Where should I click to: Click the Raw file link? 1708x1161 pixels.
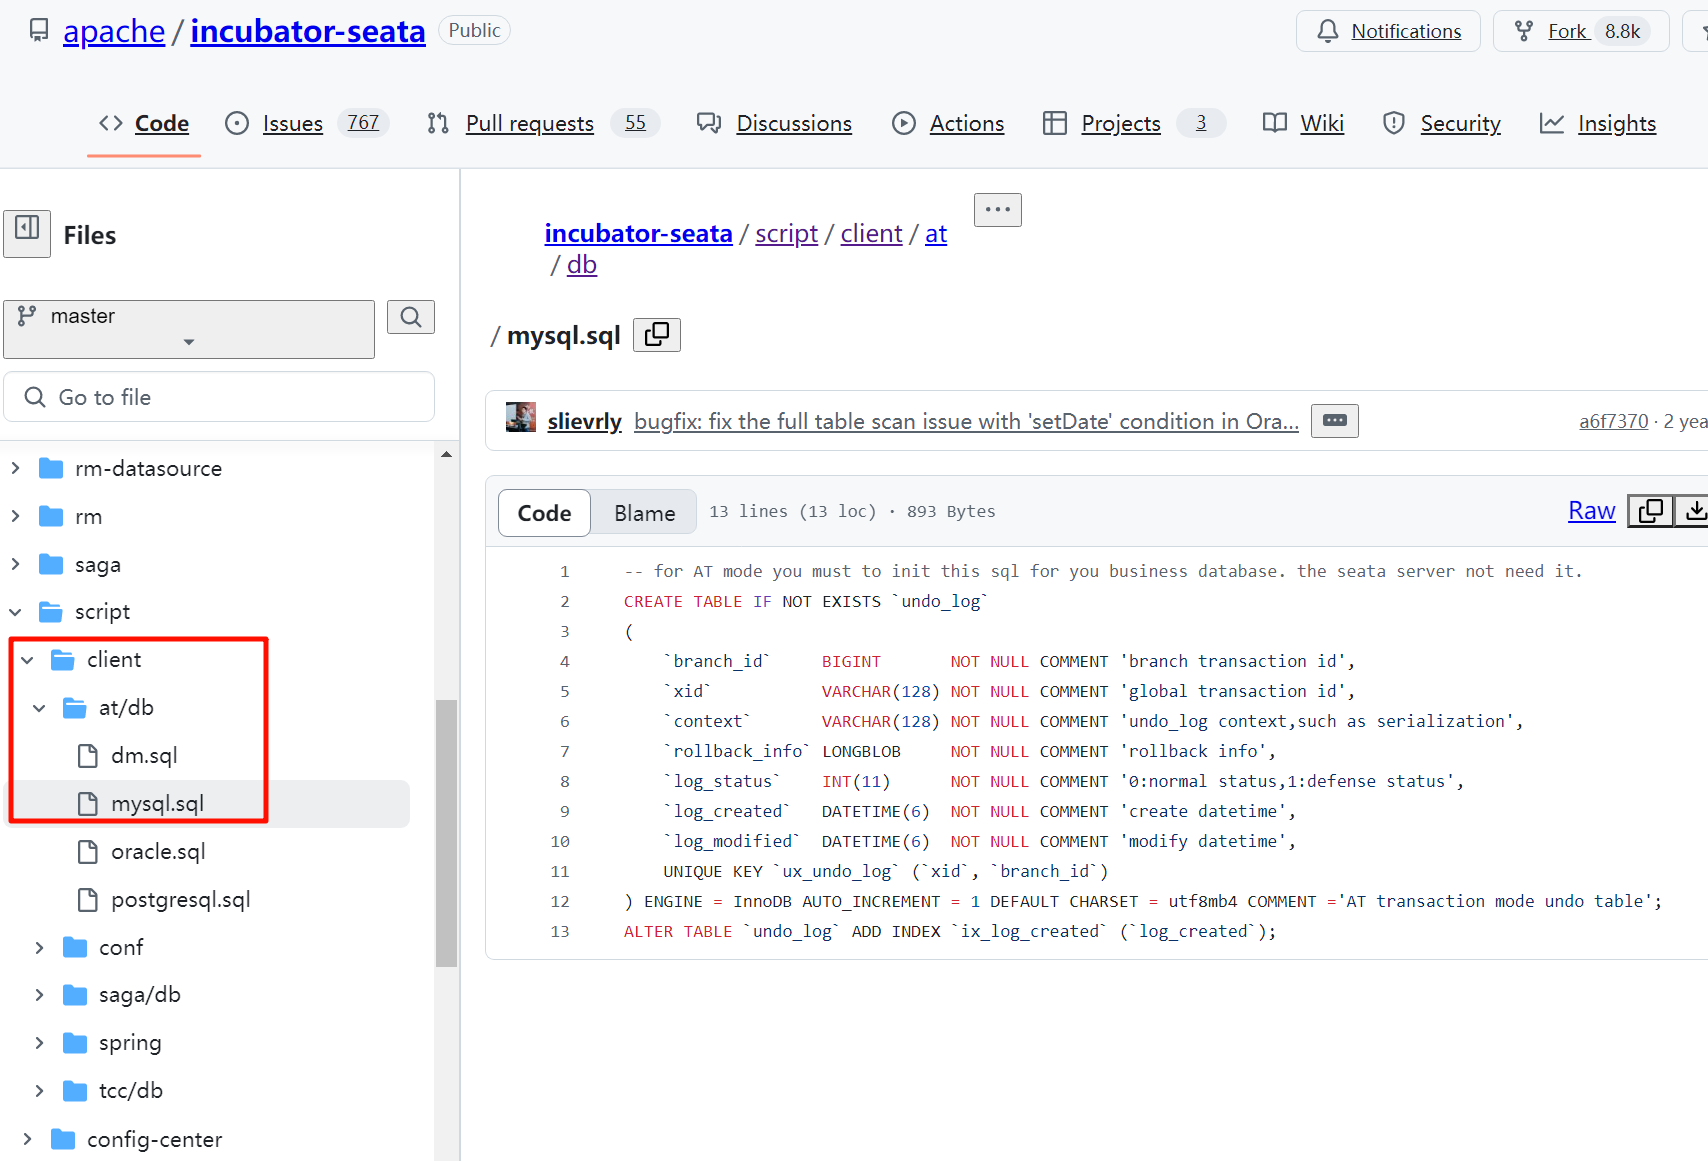[x=1592, y=511]
